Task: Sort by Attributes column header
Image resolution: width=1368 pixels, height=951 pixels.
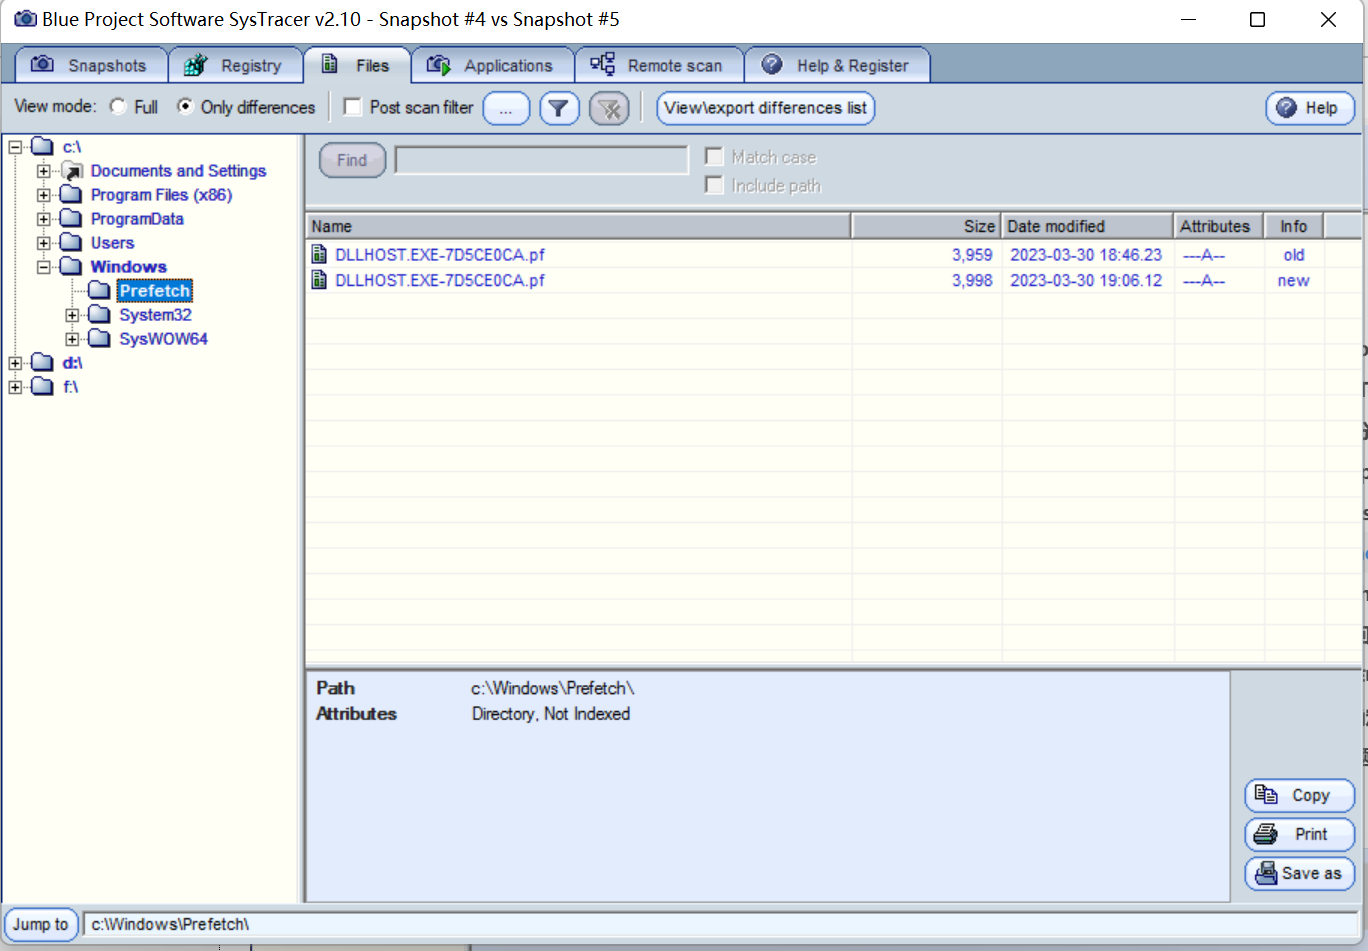Action: tap(1219, 226)
